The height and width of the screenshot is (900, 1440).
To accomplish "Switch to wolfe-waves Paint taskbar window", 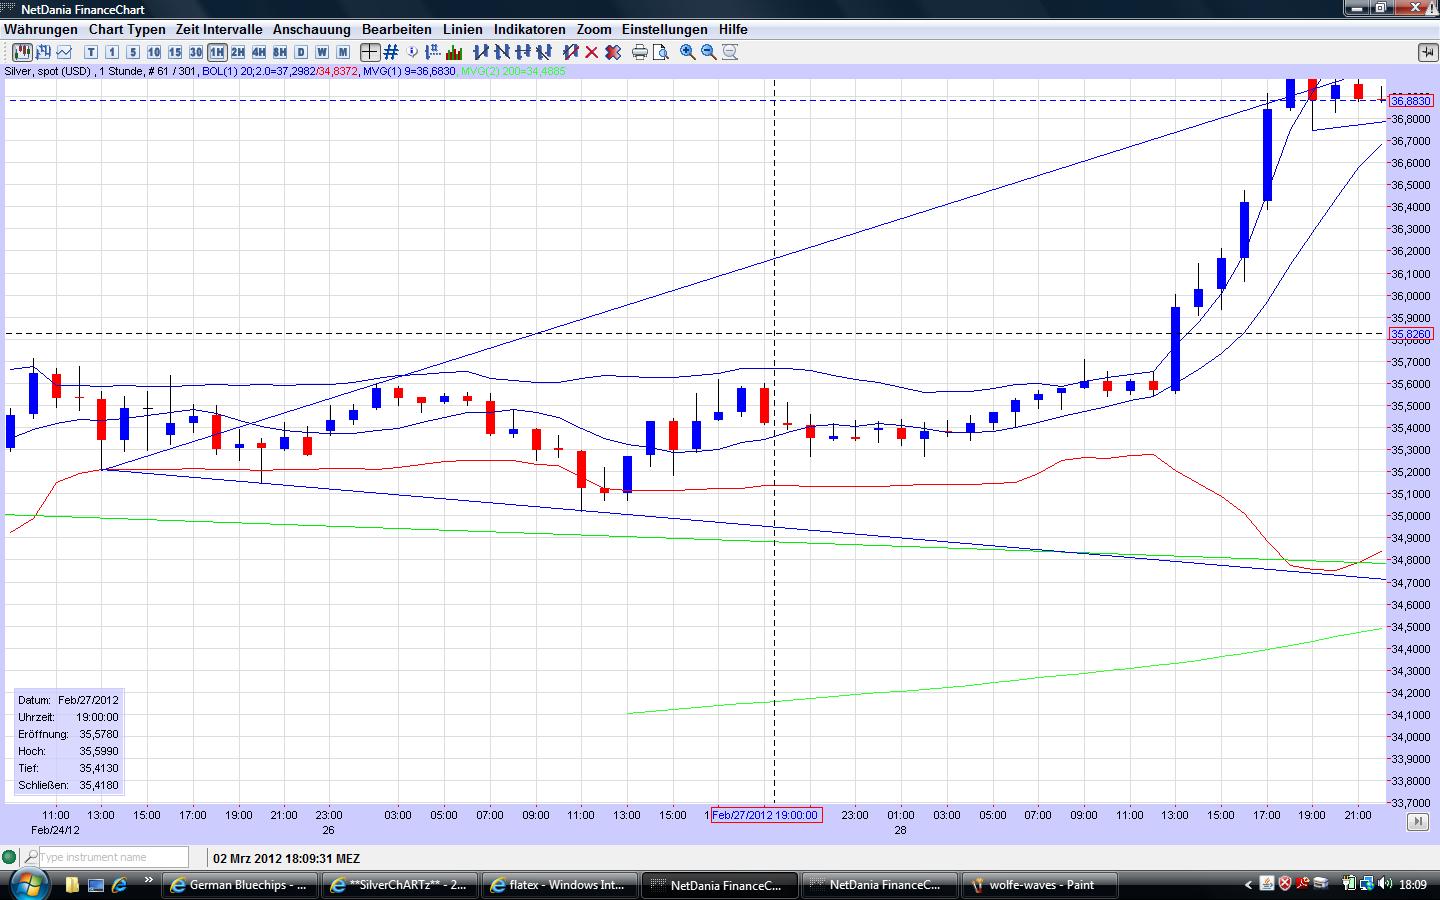I will point(1040,885).
